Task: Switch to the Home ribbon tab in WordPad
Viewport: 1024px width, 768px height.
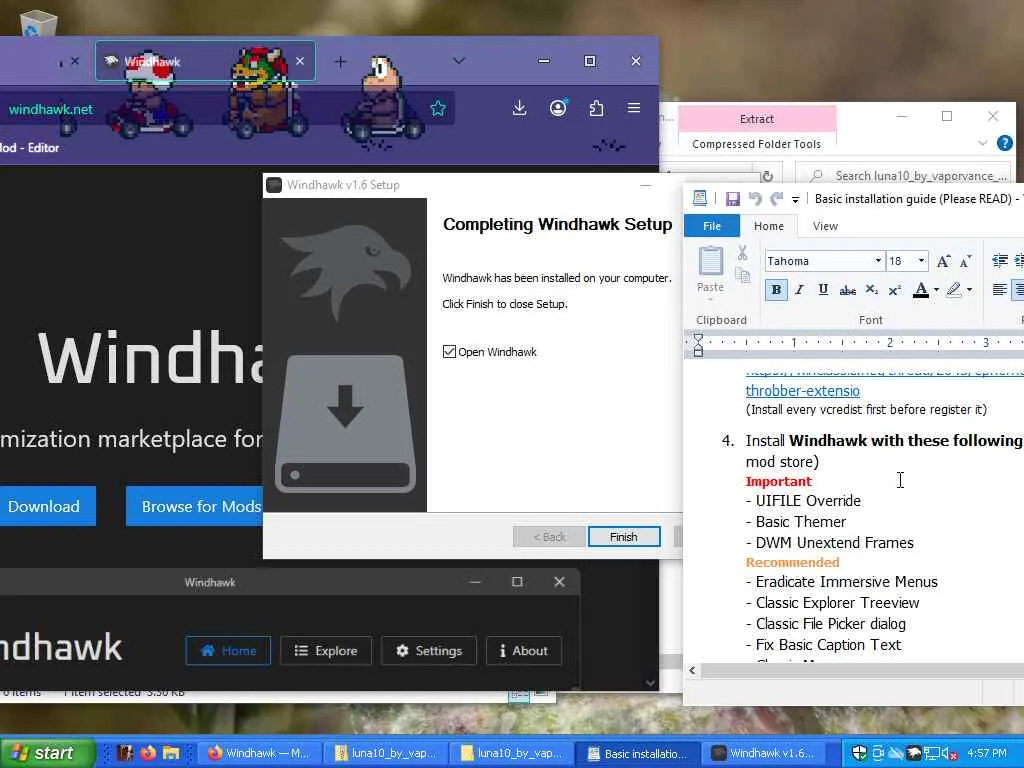Action: tap(769, 226)
